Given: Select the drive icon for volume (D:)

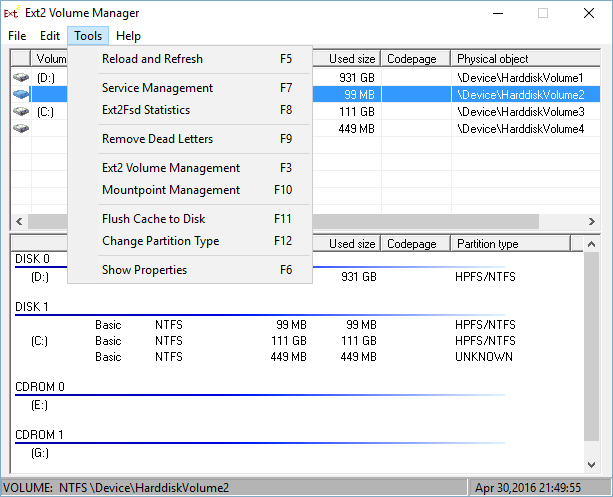Looking at the screenshot, I should click(21, 77).
